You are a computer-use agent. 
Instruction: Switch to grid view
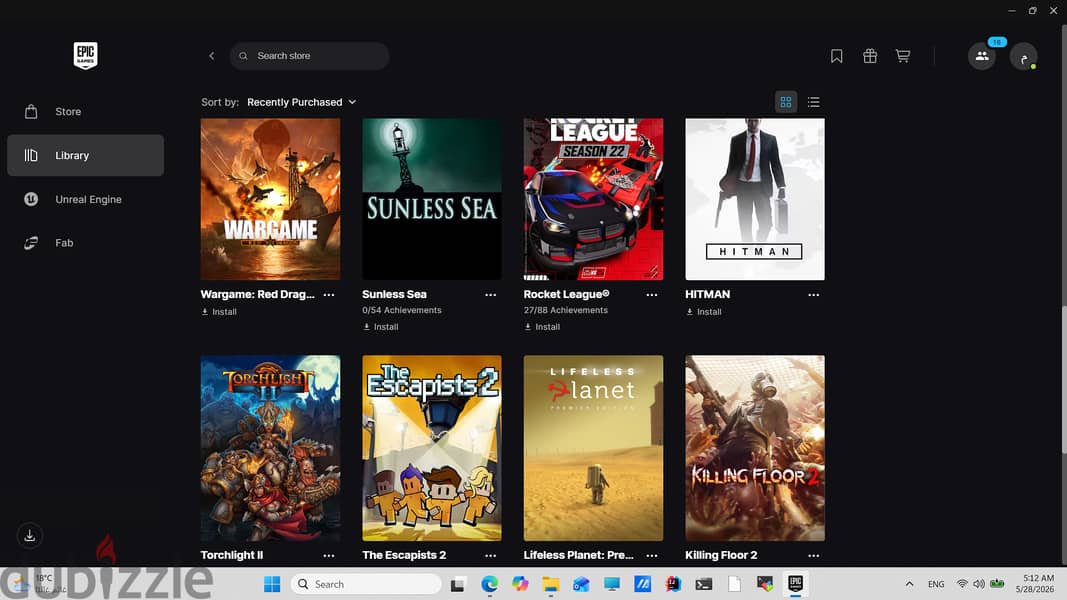[786, 102]
